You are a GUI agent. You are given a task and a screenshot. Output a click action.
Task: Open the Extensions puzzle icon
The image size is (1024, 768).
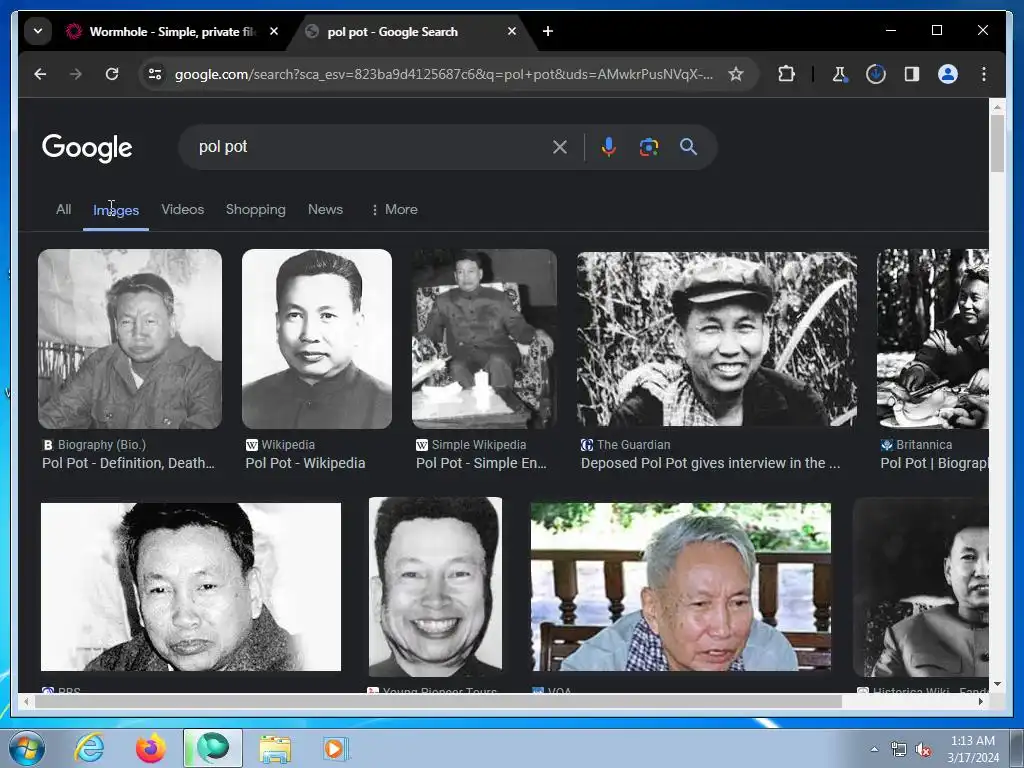[x=786, y=74]
